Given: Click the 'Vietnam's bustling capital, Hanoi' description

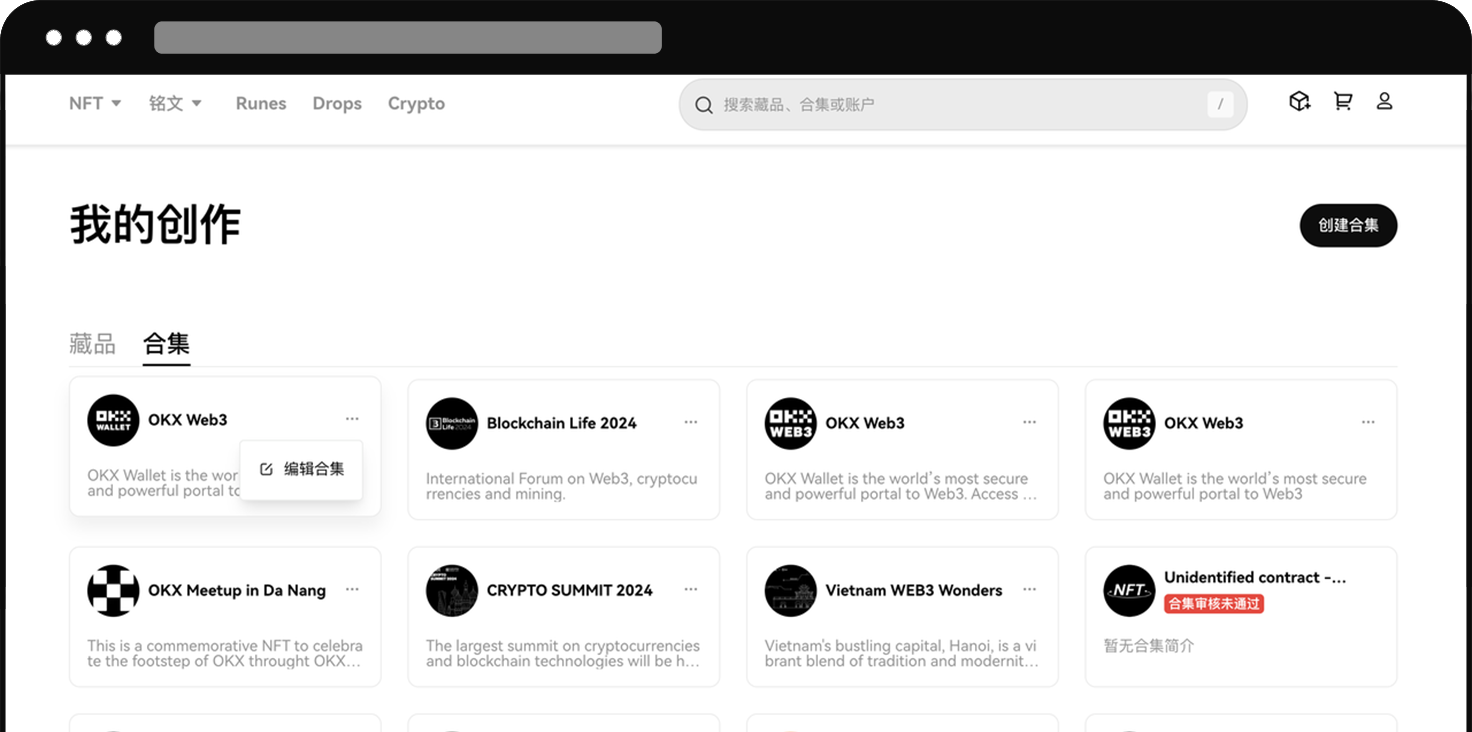Looking at the screenshot, I should [x=902, y=653].
